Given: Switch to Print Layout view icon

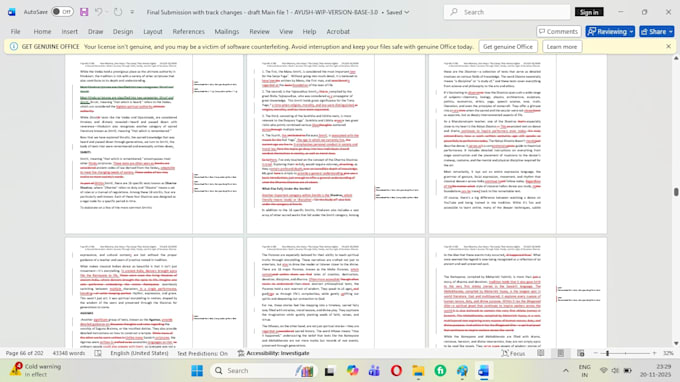Looking at the screenshot, I should [561, 353].
